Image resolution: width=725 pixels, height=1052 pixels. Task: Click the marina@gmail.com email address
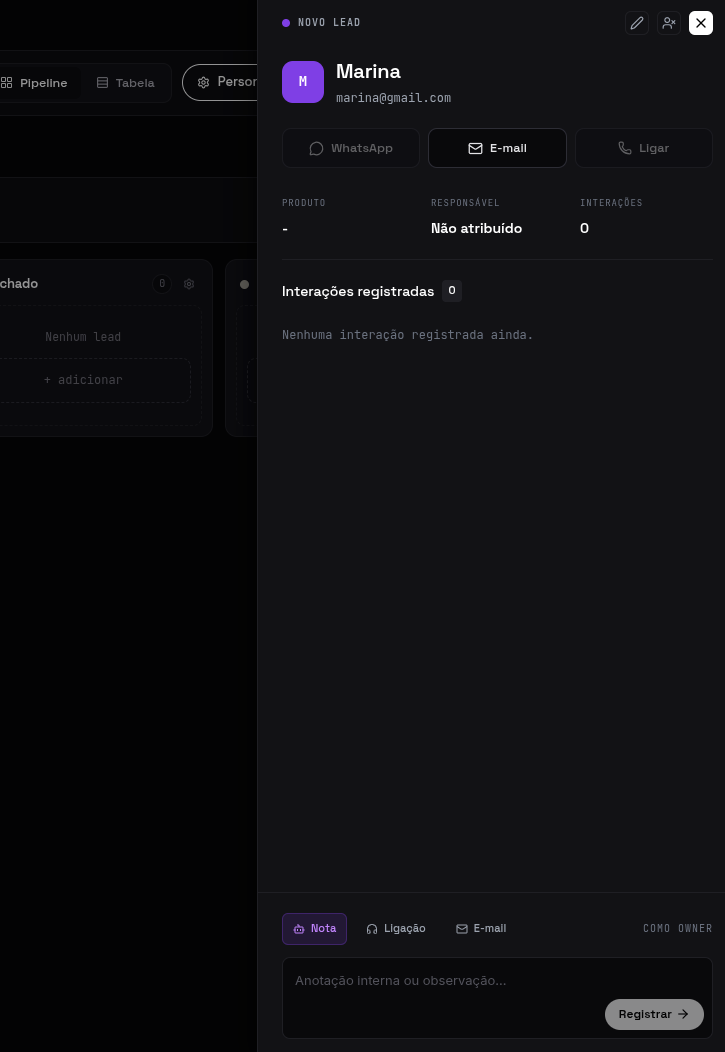[x=393, y=98]
